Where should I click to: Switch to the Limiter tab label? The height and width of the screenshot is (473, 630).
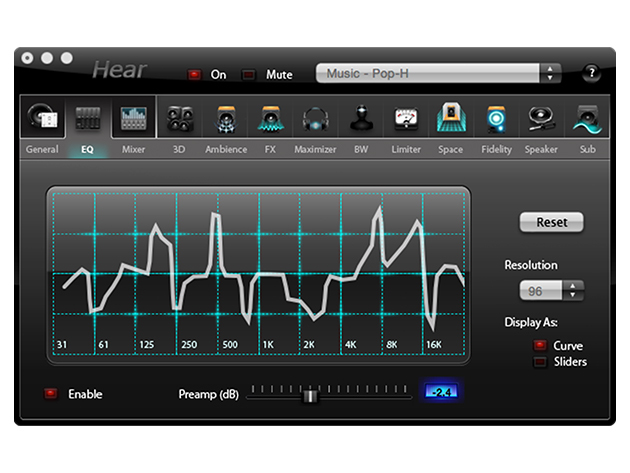[x=406, y=149]
